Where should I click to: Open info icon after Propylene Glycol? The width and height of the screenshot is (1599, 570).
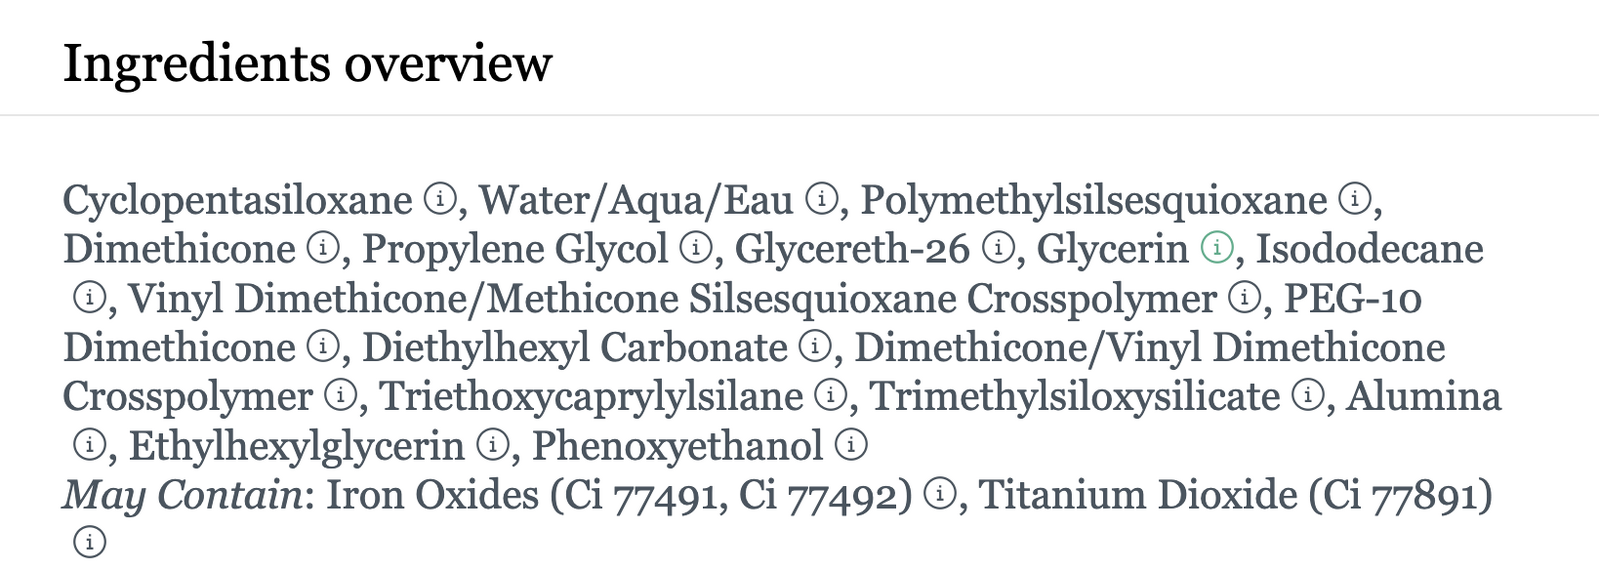[695, 248]
